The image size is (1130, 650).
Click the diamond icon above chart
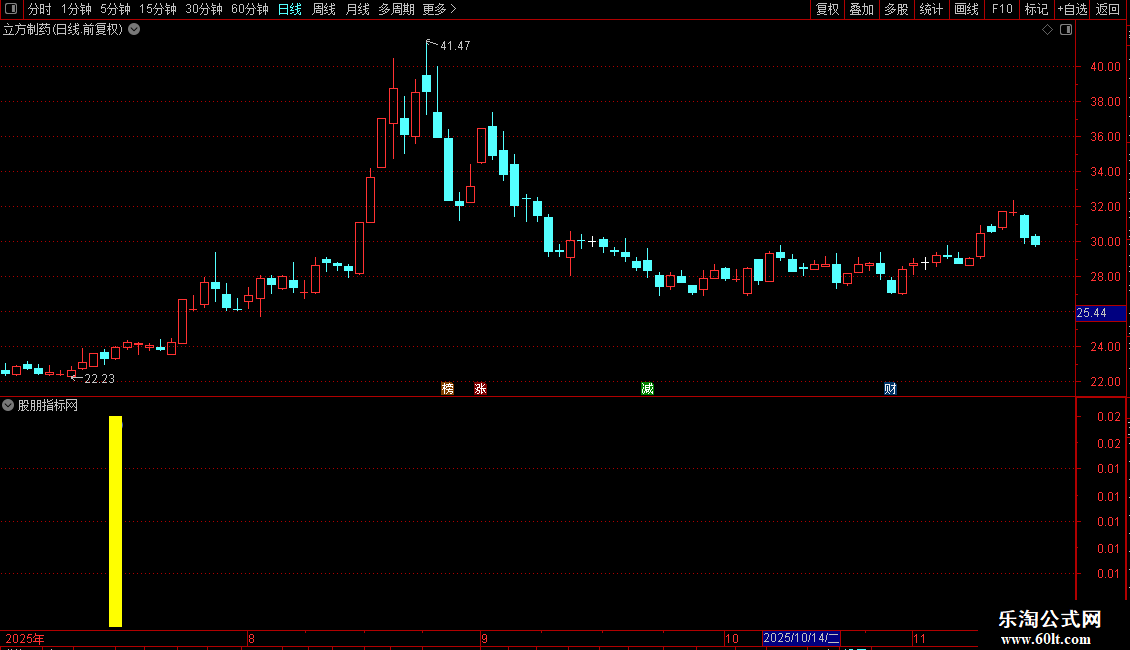[1048, 30]
